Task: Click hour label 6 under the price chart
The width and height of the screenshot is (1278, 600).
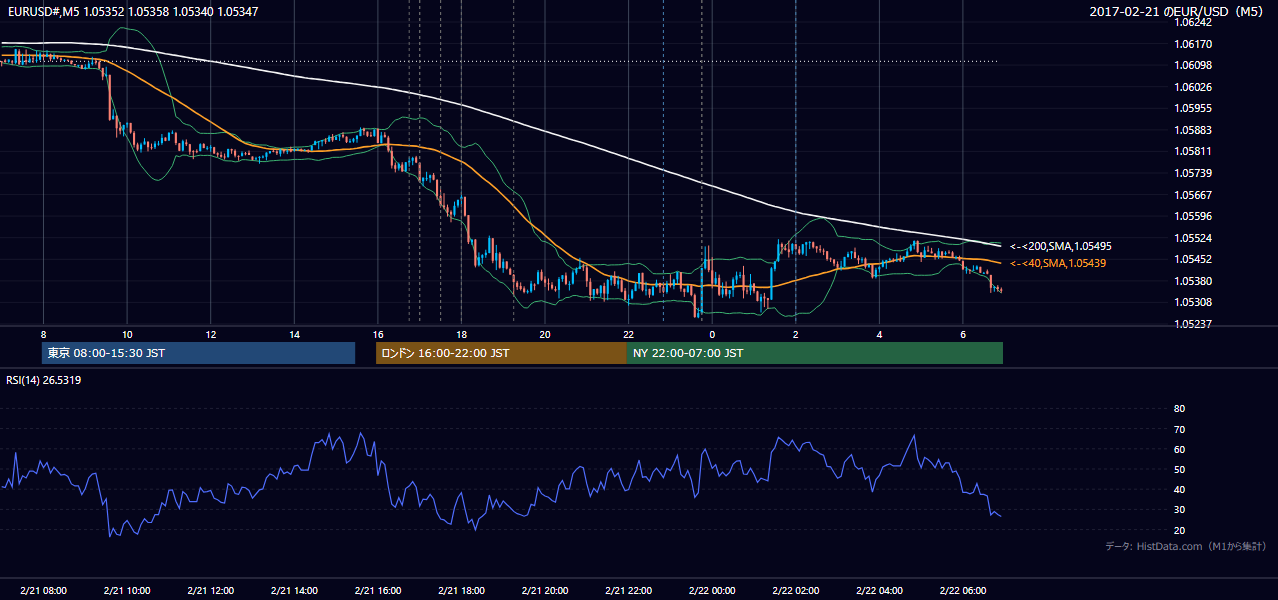Action: (x=962, y=334)
